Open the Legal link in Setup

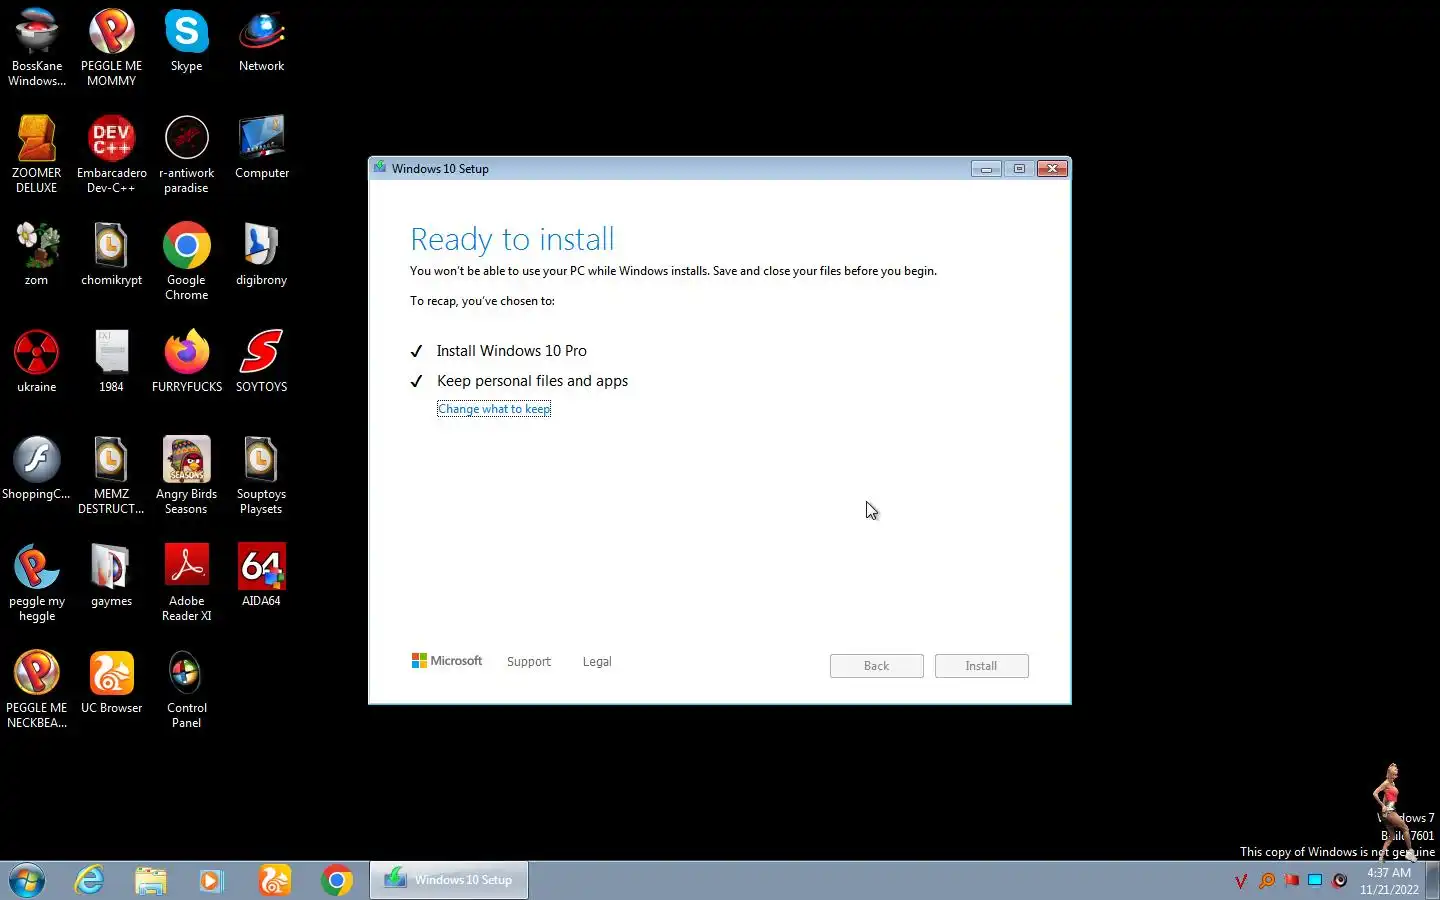[597, 662]
